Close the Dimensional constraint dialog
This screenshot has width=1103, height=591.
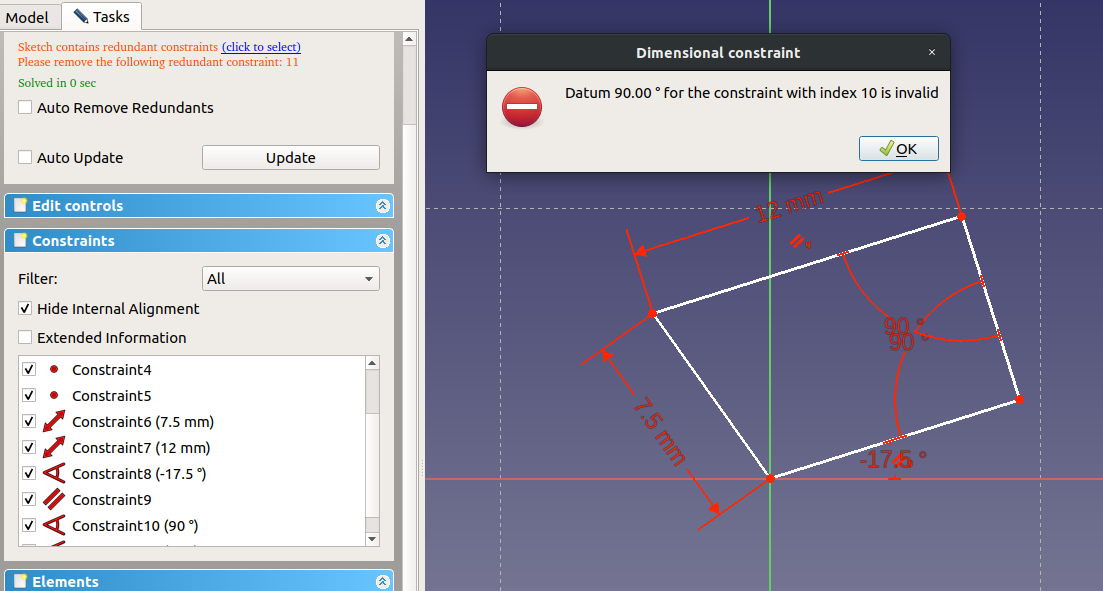[932, 53]
